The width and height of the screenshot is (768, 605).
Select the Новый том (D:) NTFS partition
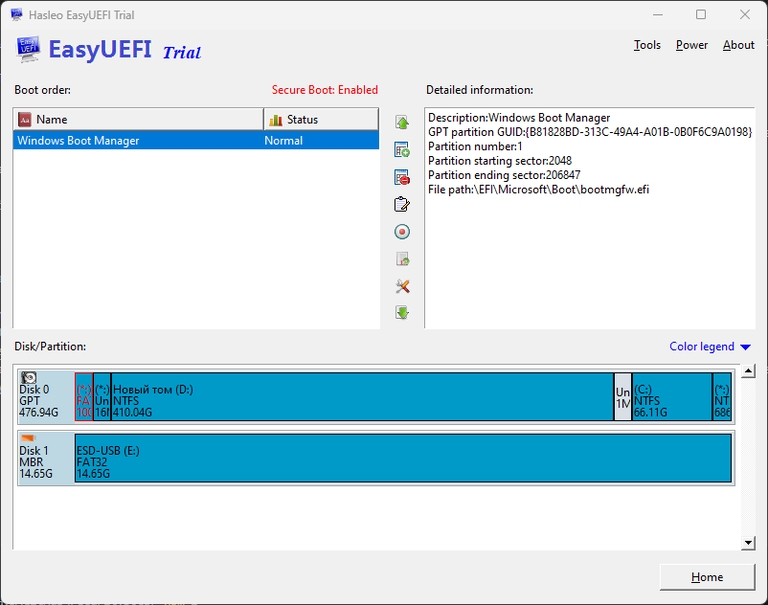coord(360,396)
